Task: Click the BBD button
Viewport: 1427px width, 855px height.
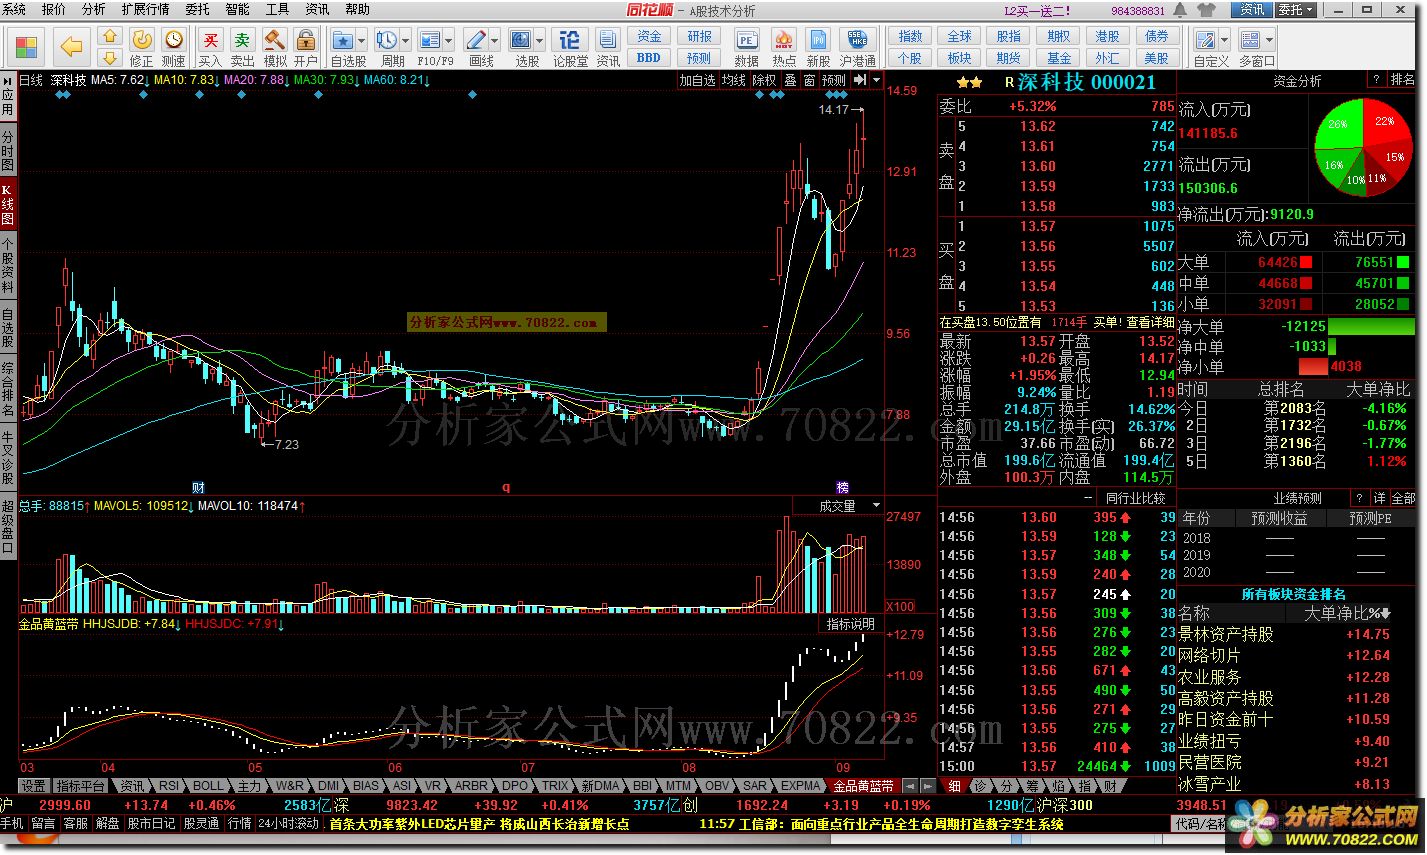Action: (x=650, y=58)
